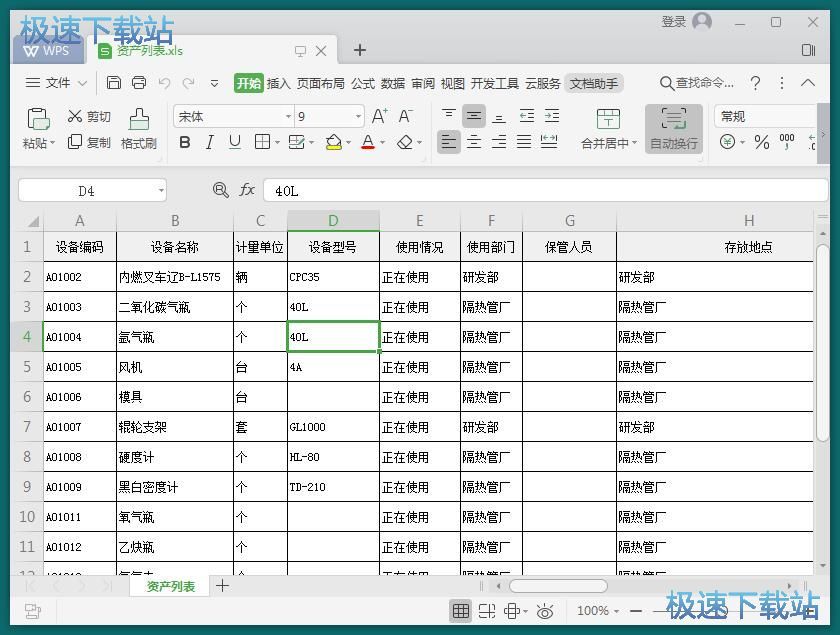Open font name dropdown 宋体

click(x=288, y=117)
